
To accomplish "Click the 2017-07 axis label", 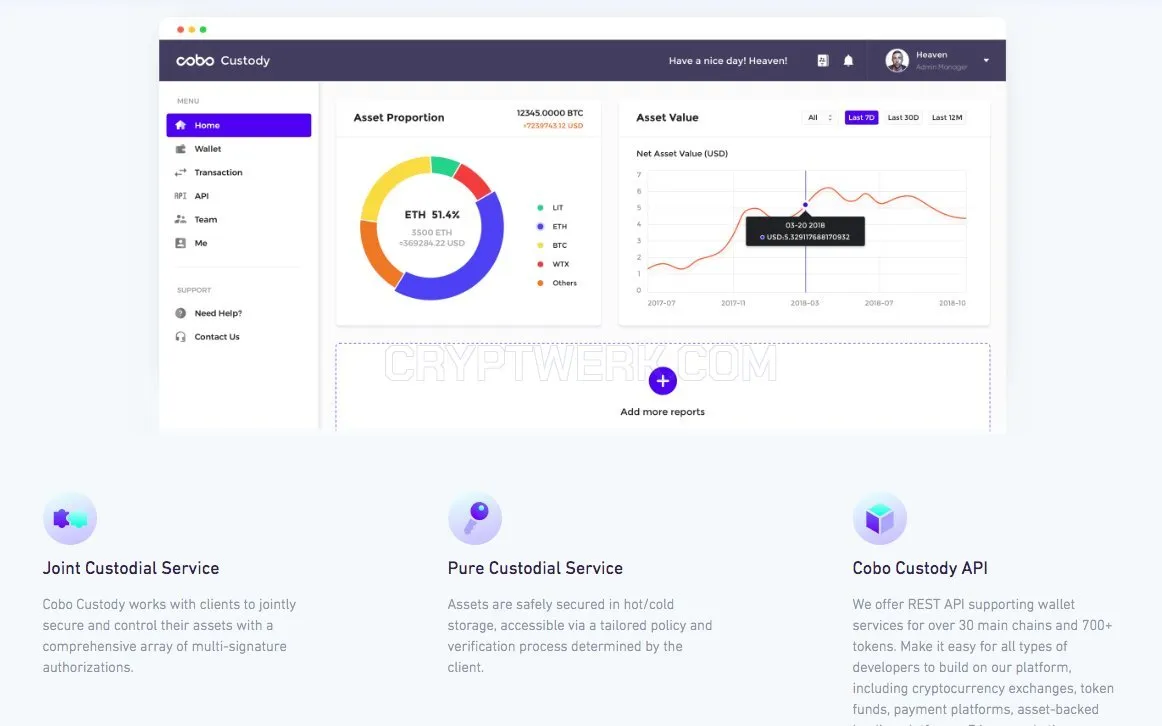I will coord(662,303).
